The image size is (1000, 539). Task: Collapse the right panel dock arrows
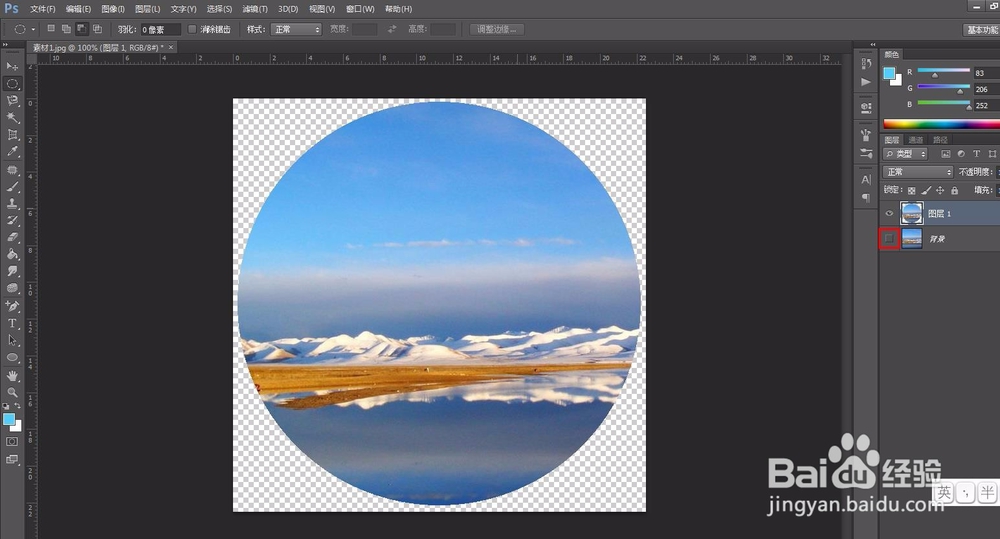(872, 45)
